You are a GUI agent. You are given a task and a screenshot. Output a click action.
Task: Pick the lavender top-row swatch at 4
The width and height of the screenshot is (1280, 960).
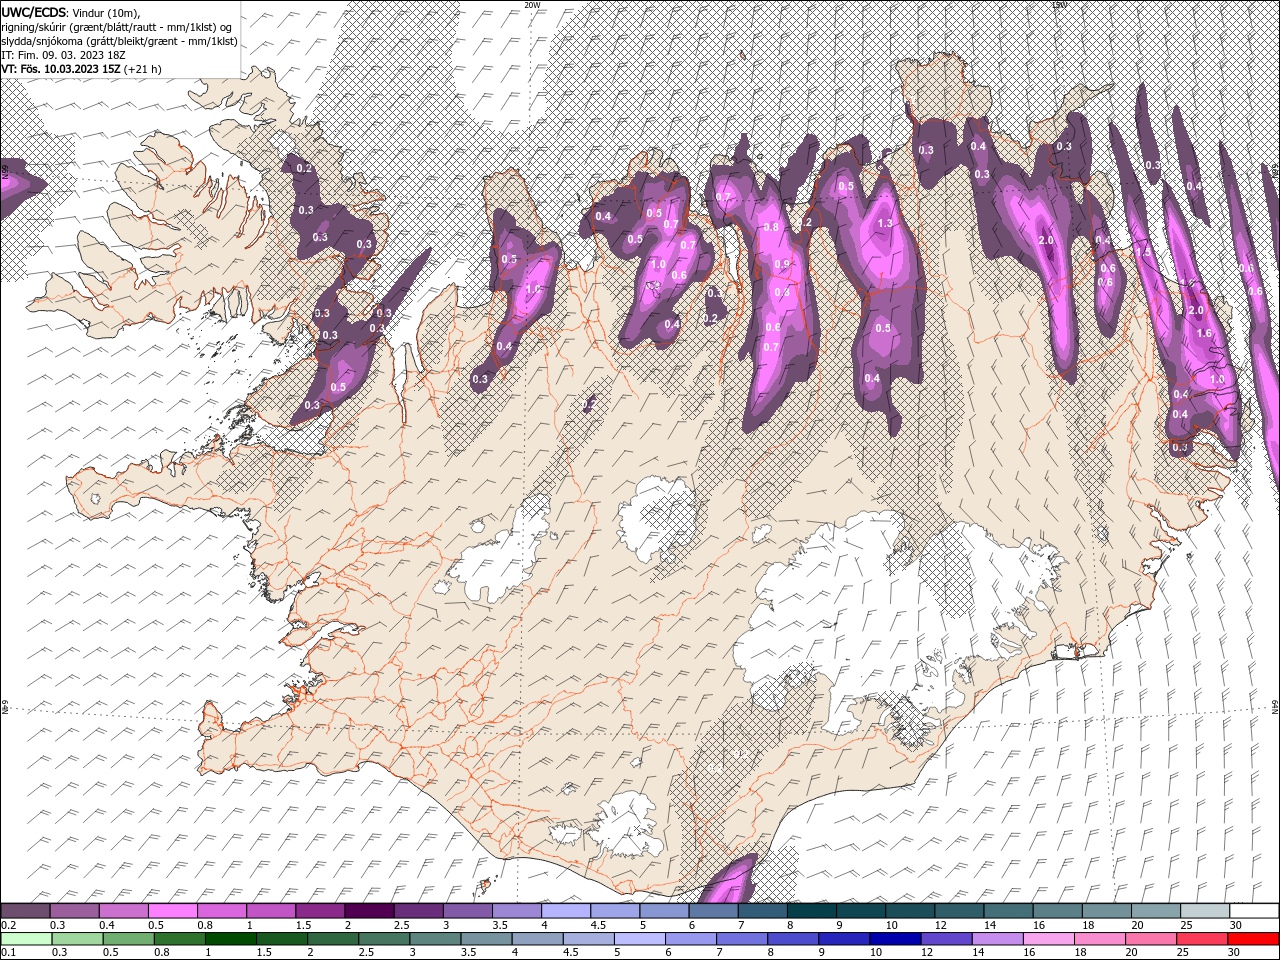point(566,911)
